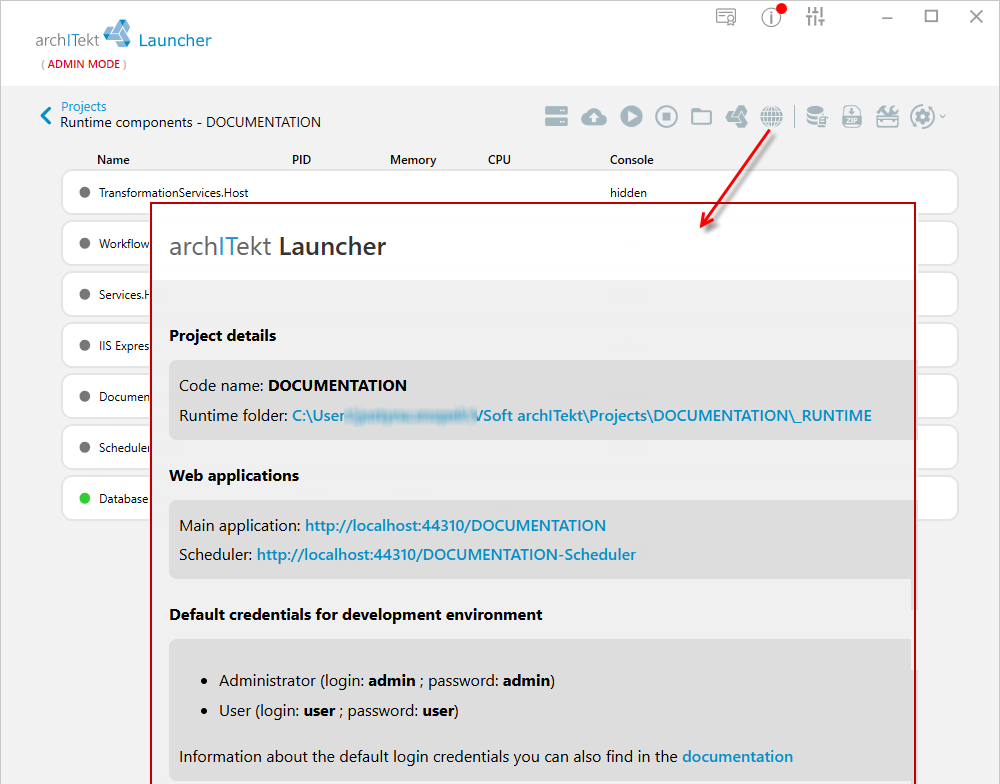The image size is (1000, 784).
Task: Click the info icon with red notification dot
Action: click(772, 16)
